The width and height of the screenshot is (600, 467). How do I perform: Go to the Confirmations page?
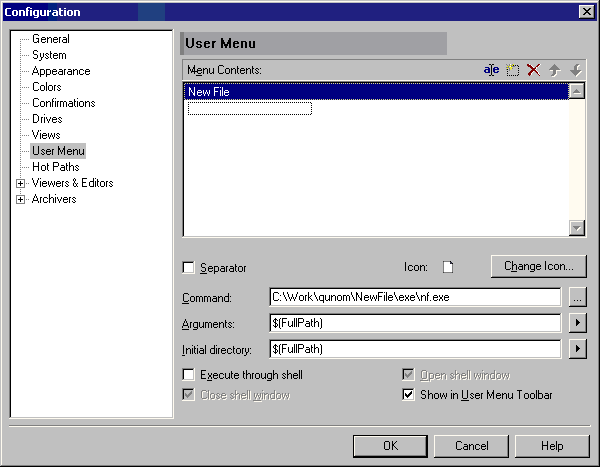tap(64, 103)
